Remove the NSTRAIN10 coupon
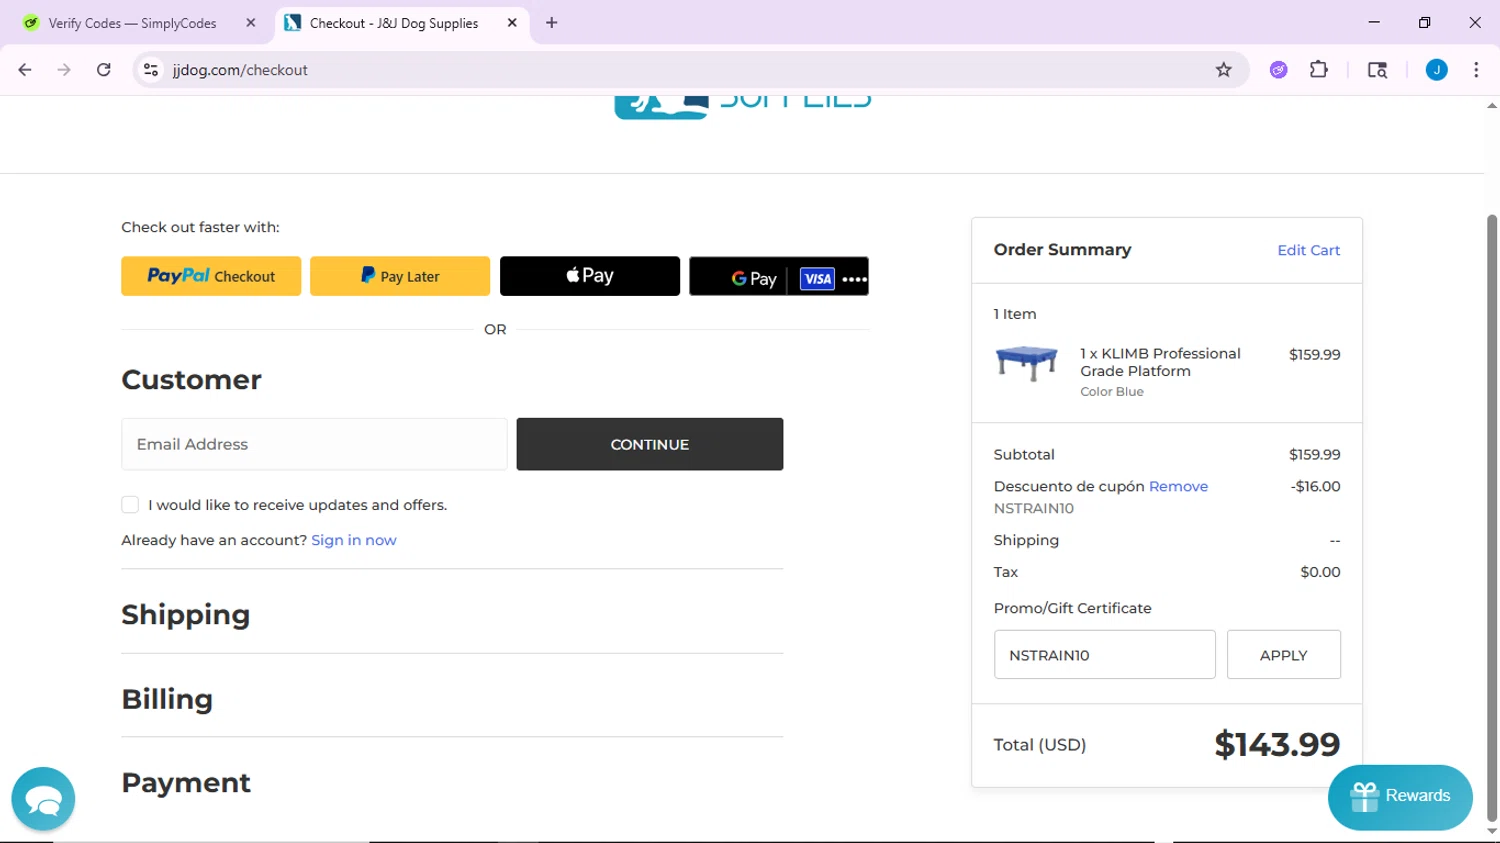 coord(1178,486)
